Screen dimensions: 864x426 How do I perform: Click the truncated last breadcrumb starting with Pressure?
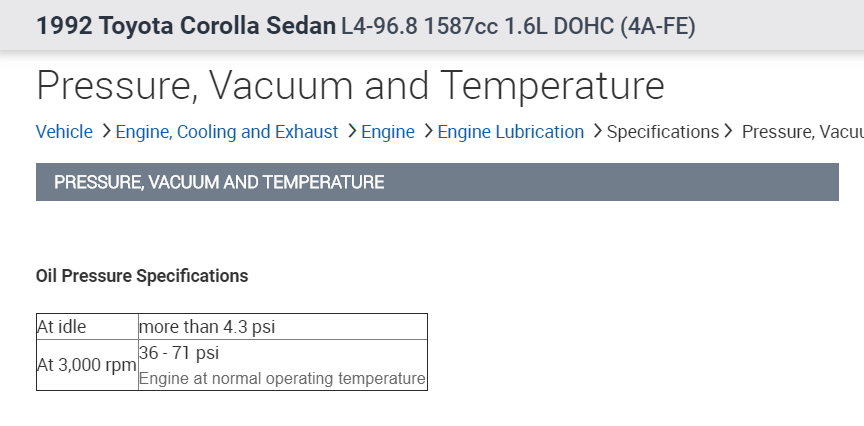pos(802,132)
